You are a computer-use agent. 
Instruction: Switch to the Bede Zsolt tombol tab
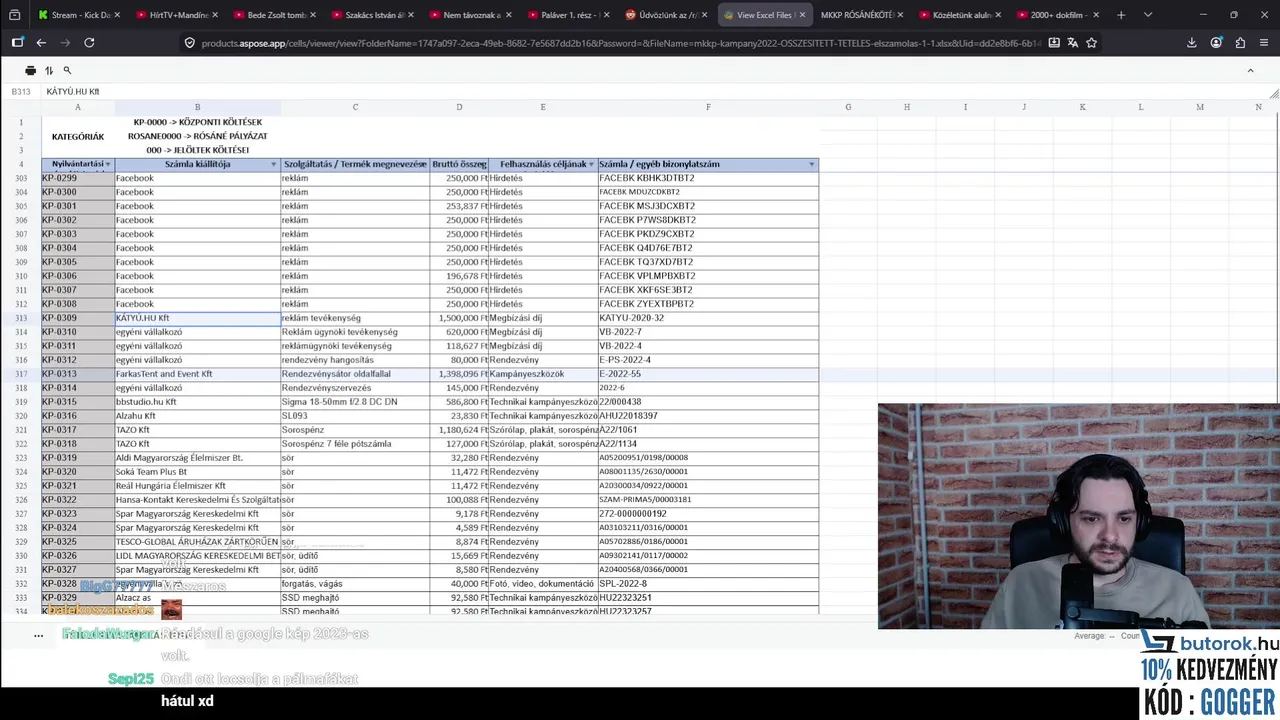(x=275, y=15)
